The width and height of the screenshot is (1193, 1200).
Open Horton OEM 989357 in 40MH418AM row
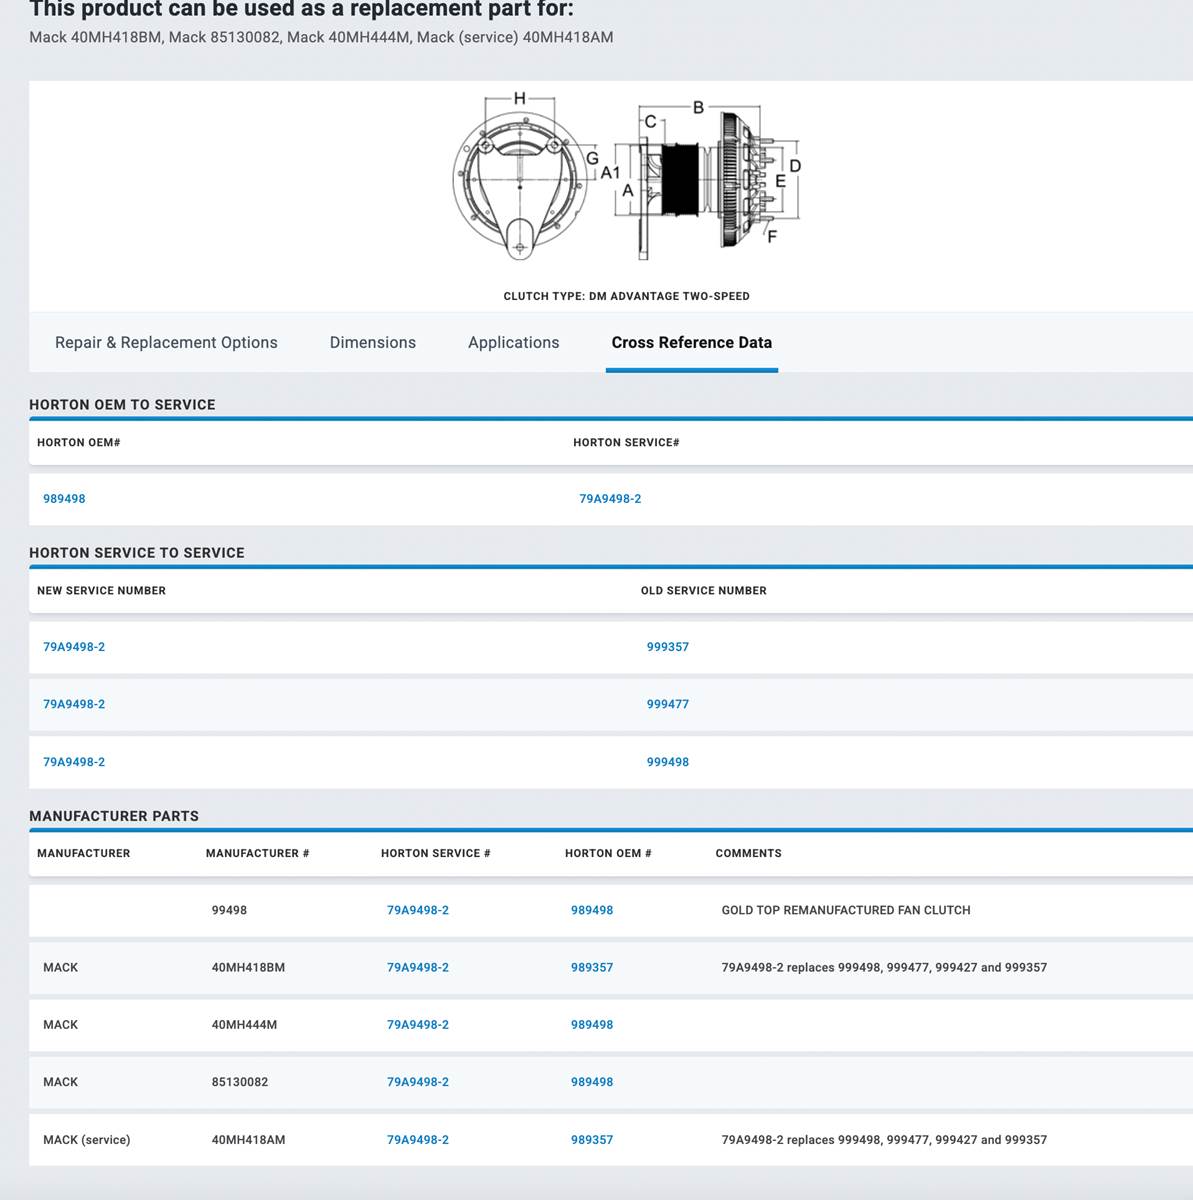pos(592,1140)
